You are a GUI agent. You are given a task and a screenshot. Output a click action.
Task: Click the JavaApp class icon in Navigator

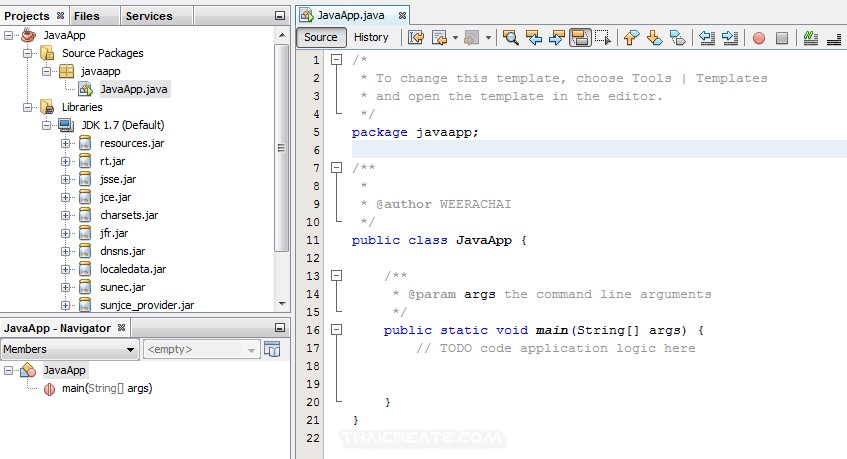[28, 370]
